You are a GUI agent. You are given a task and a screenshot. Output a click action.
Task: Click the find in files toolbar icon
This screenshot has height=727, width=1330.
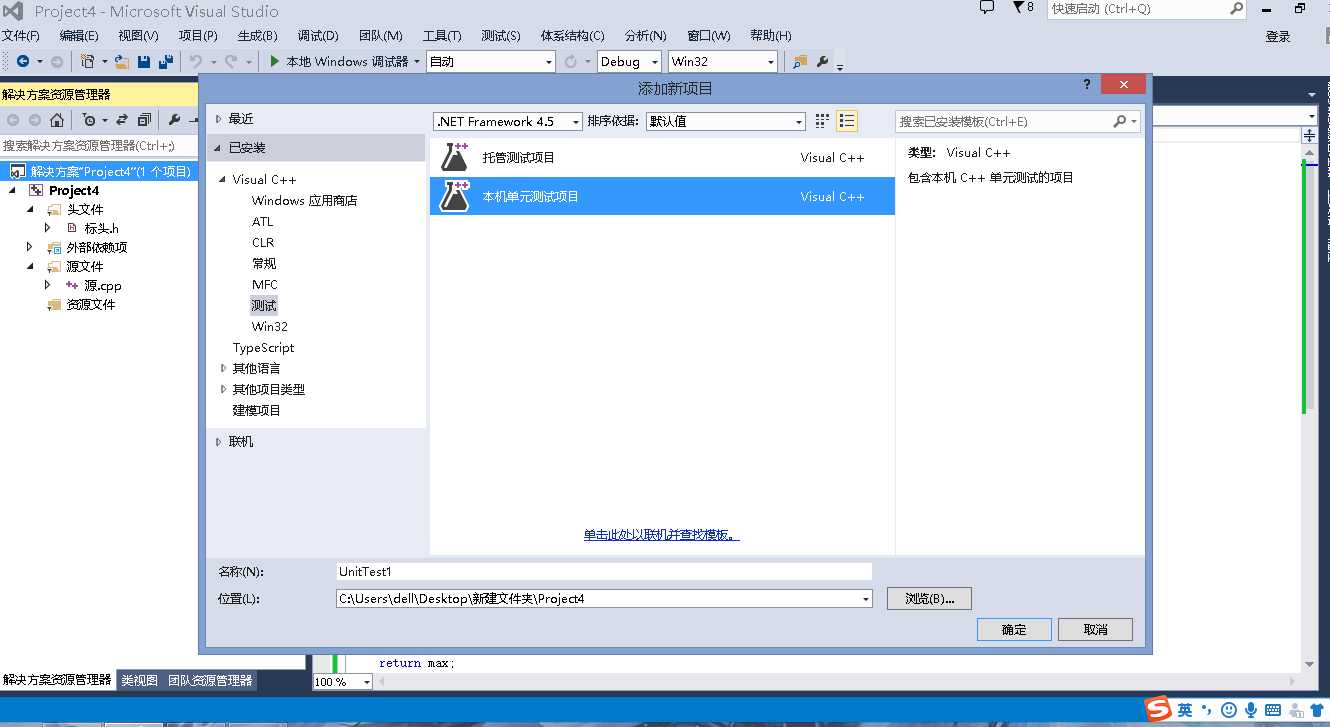tap(800, 62)
